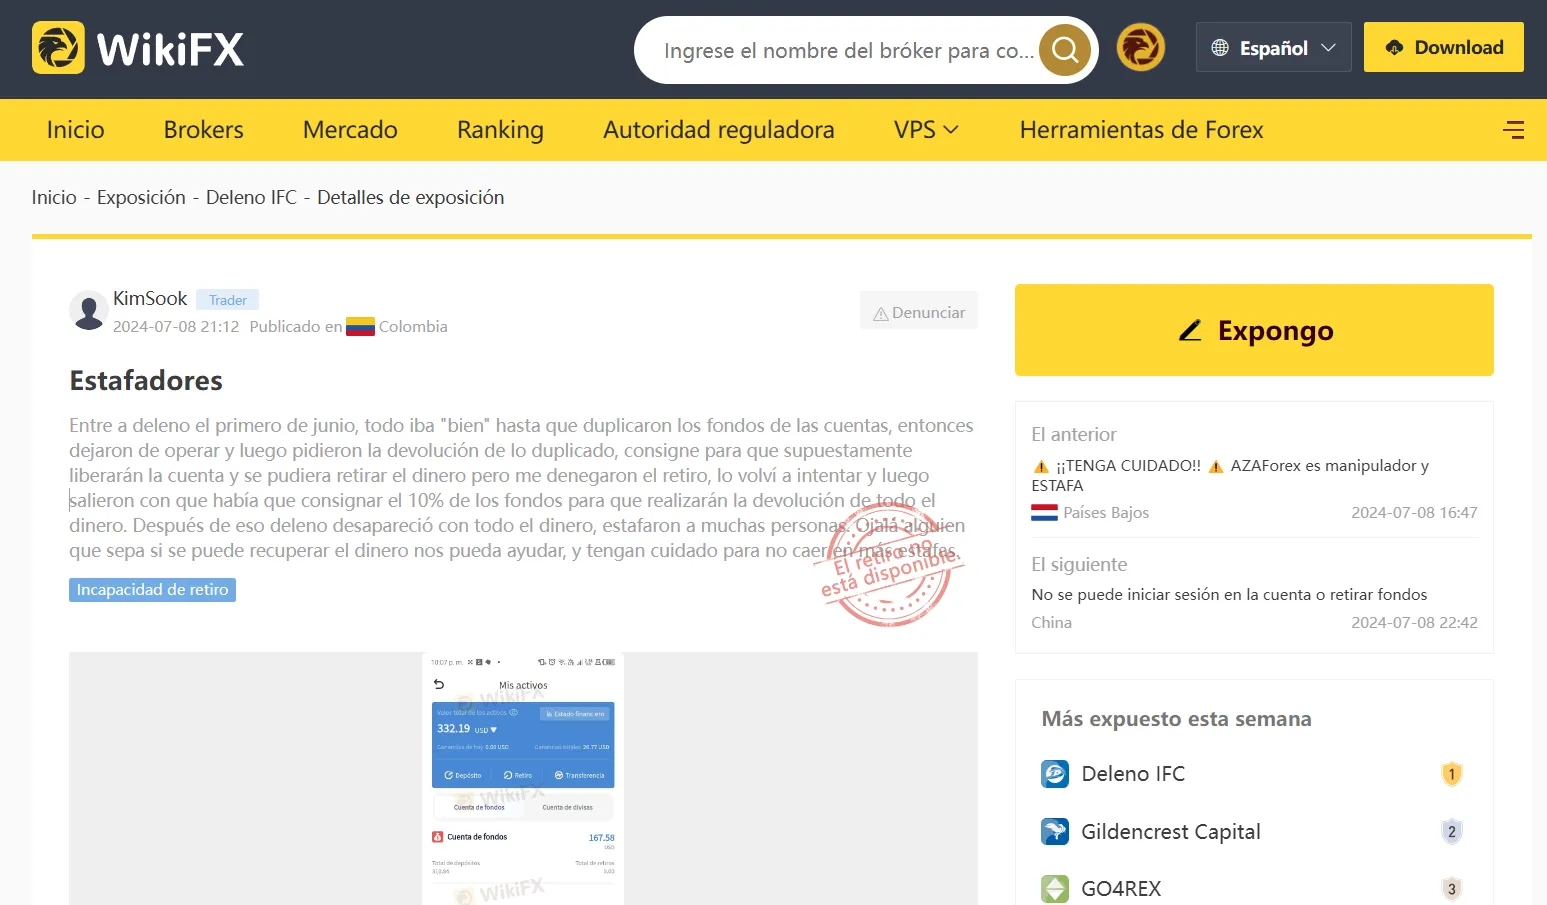Click the Detalles de exposición breadcrumb text

411,198
